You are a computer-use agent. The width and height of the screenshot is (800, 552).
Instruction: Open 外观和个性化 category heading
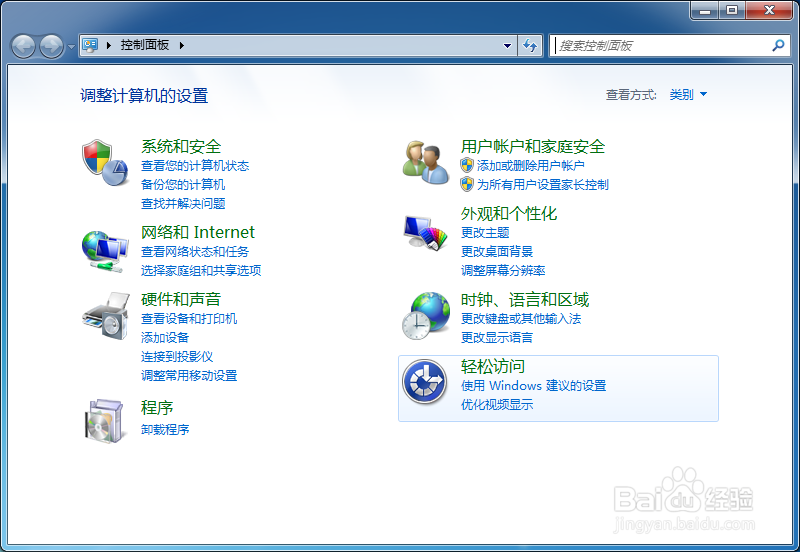pyautogui.click(x=509, y=213)
